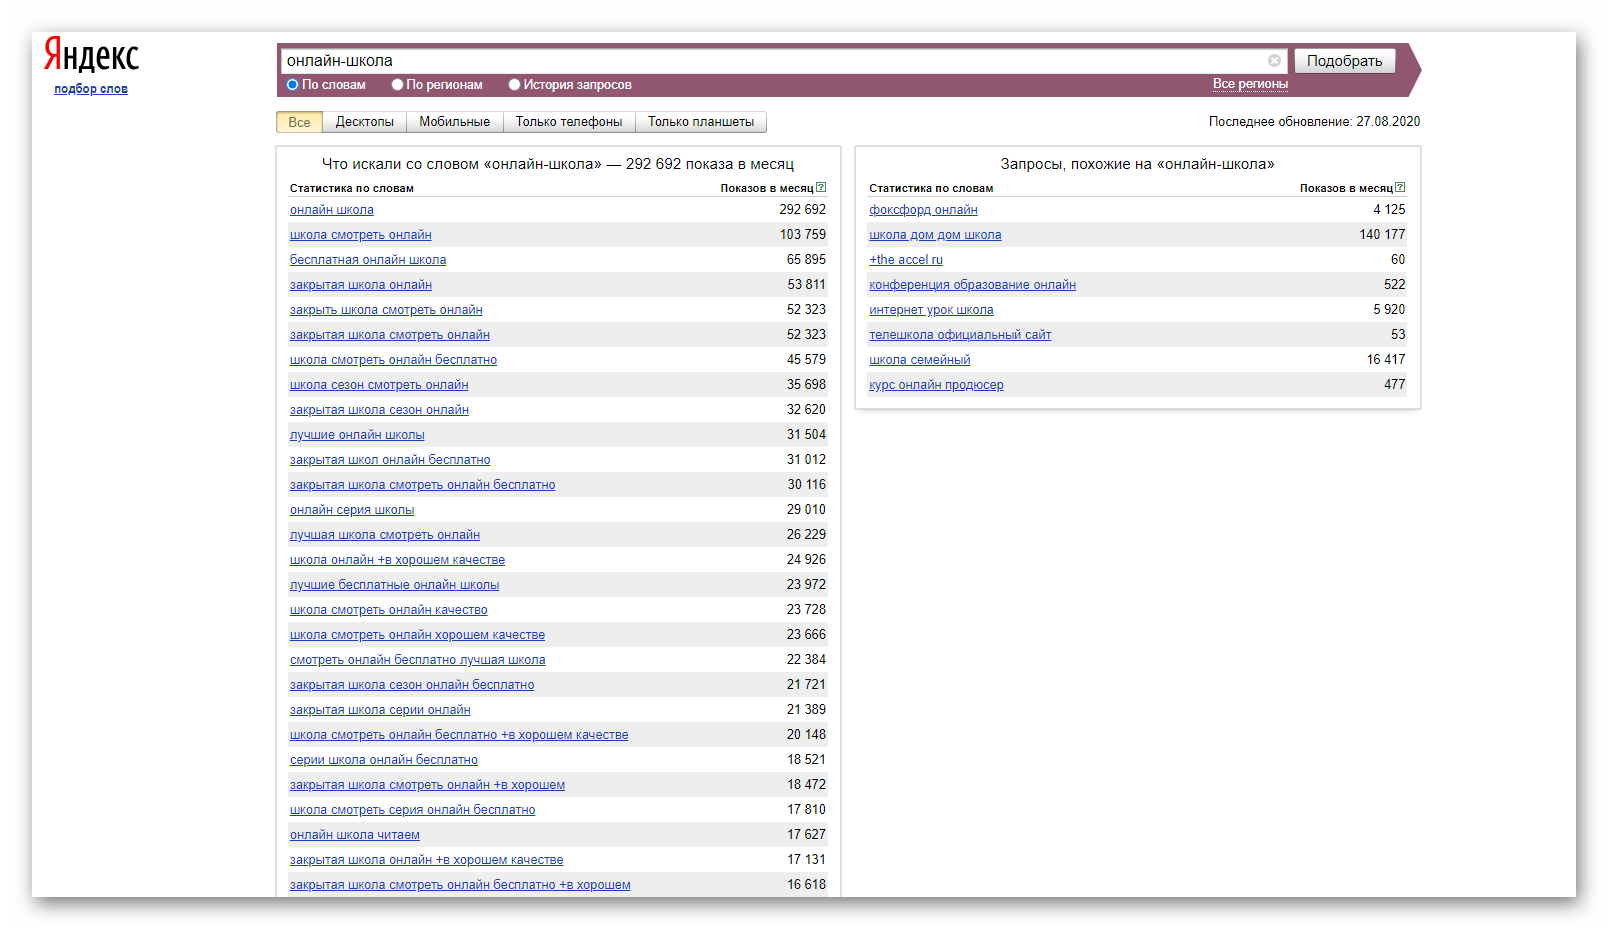Screen dimensions: 1608x929
Task: Select the По регионам radio button
Action: pos(397,85)
